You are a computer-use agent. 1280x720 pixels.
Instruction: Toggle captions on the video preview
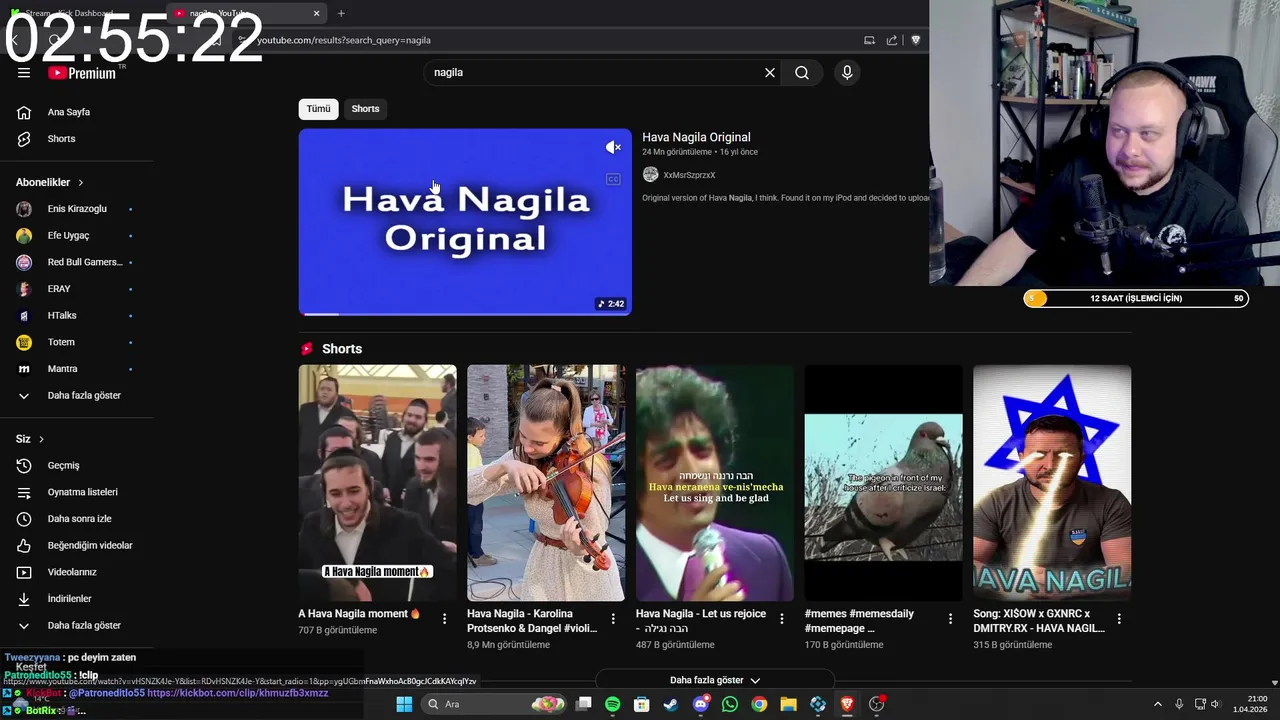click(x=613, y=179)
